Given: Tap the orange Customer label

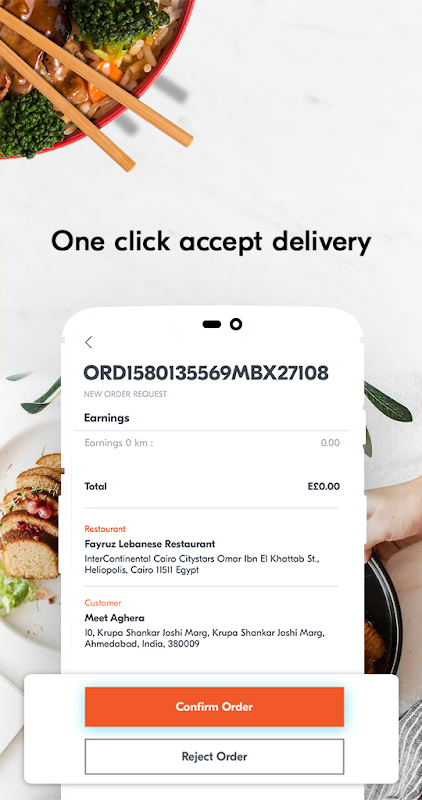Looking at the screenshot, I should click(x=103, y=603).
